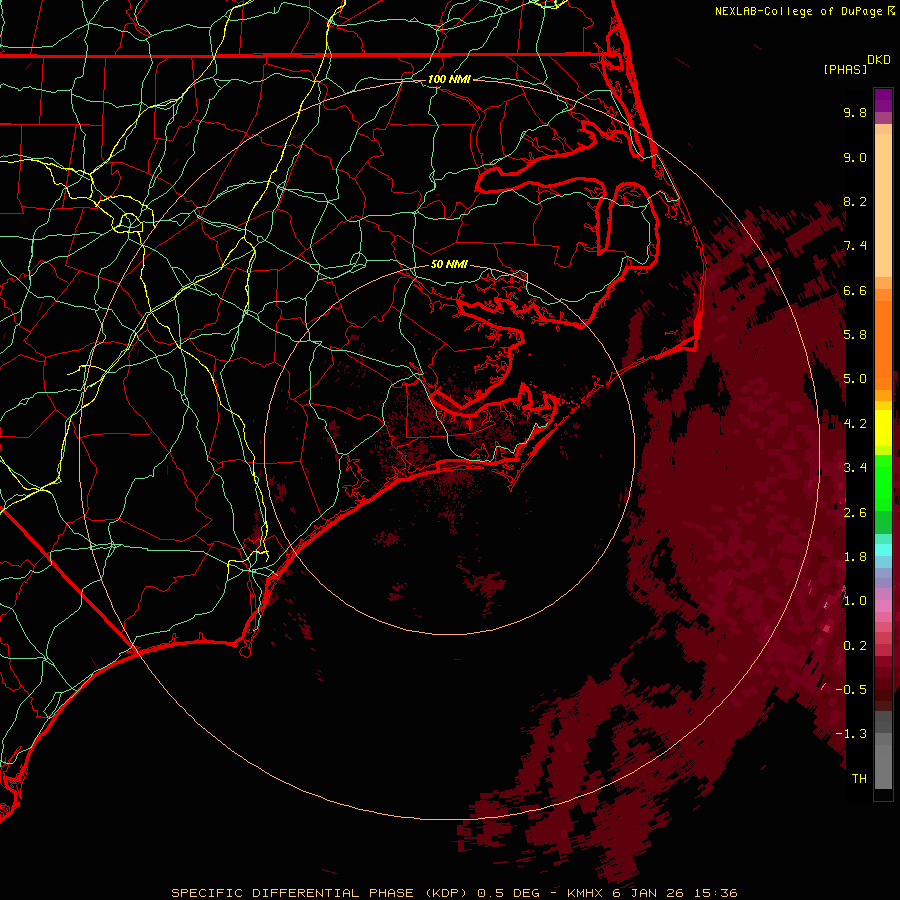Click the KDP product caption at bottom
Image resolution: width=900 pixels, height=900 pixels.
[454, 893]
